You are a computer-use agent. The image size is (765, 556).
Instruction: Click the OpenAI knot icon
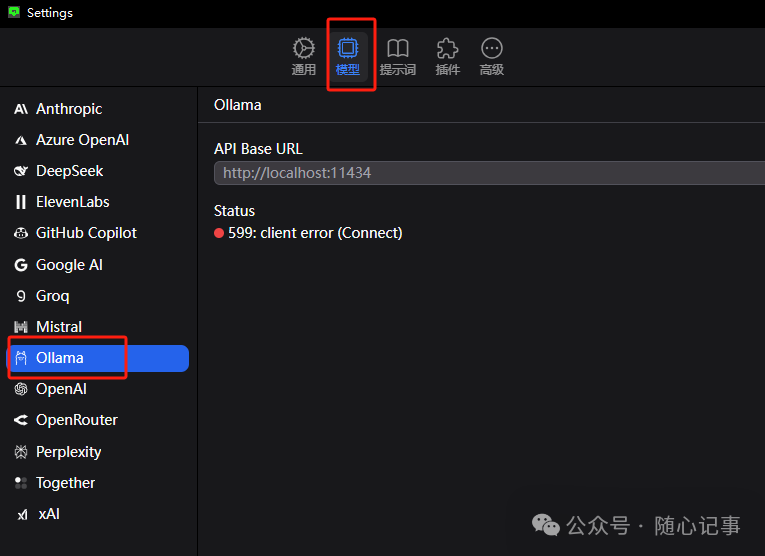pos(20,389)
